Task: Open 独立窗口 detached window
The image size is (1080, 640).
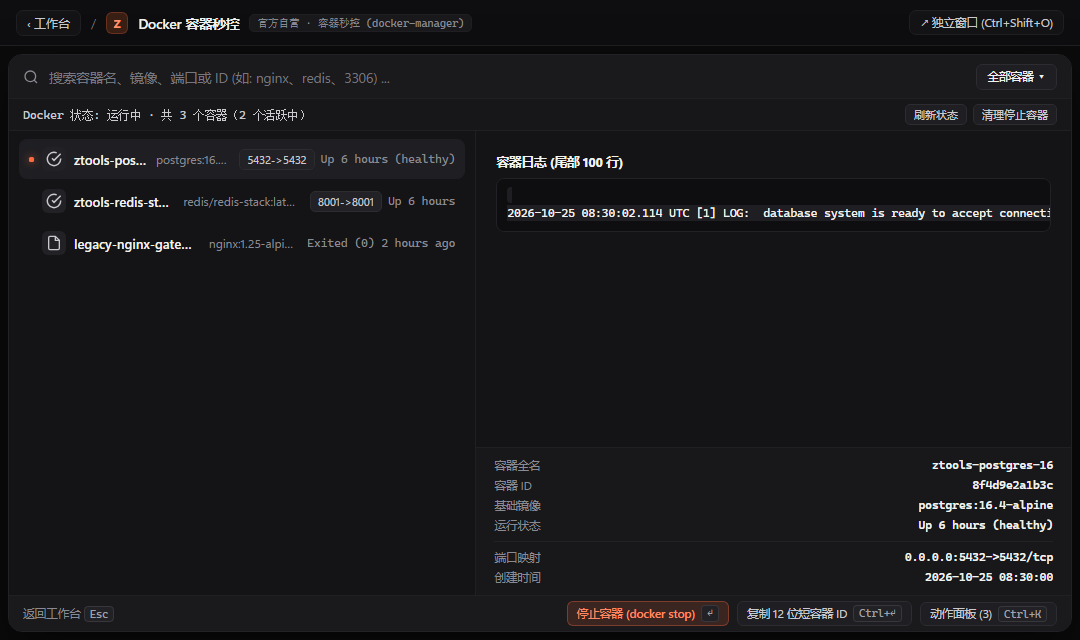Action: coord(986,23)
